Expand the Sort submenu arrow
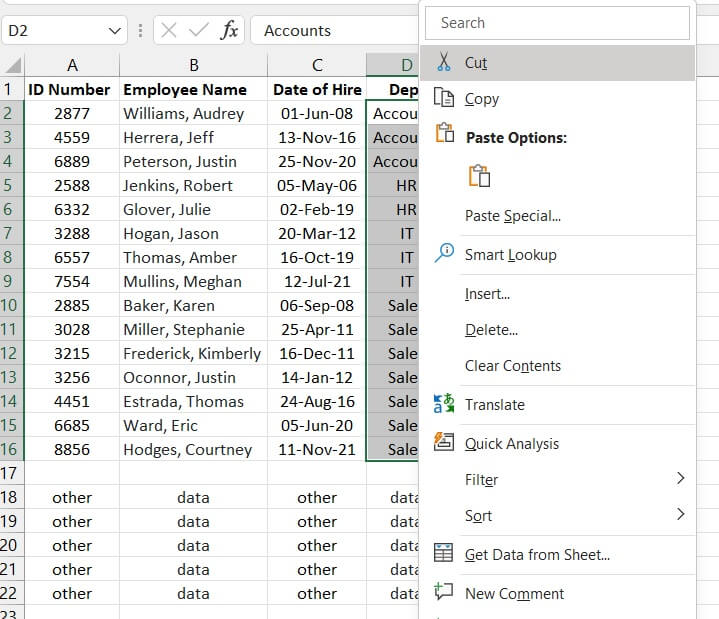Viewport: 719px width, 619px height. pyautogui.click(x=680, y=515)
